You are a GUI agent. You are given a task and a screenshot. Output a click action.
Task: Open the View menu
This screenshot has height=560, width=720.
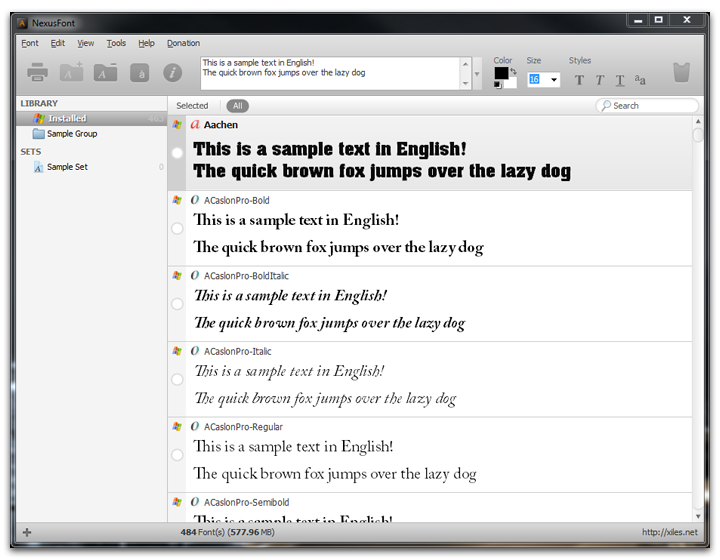(85, 43)
